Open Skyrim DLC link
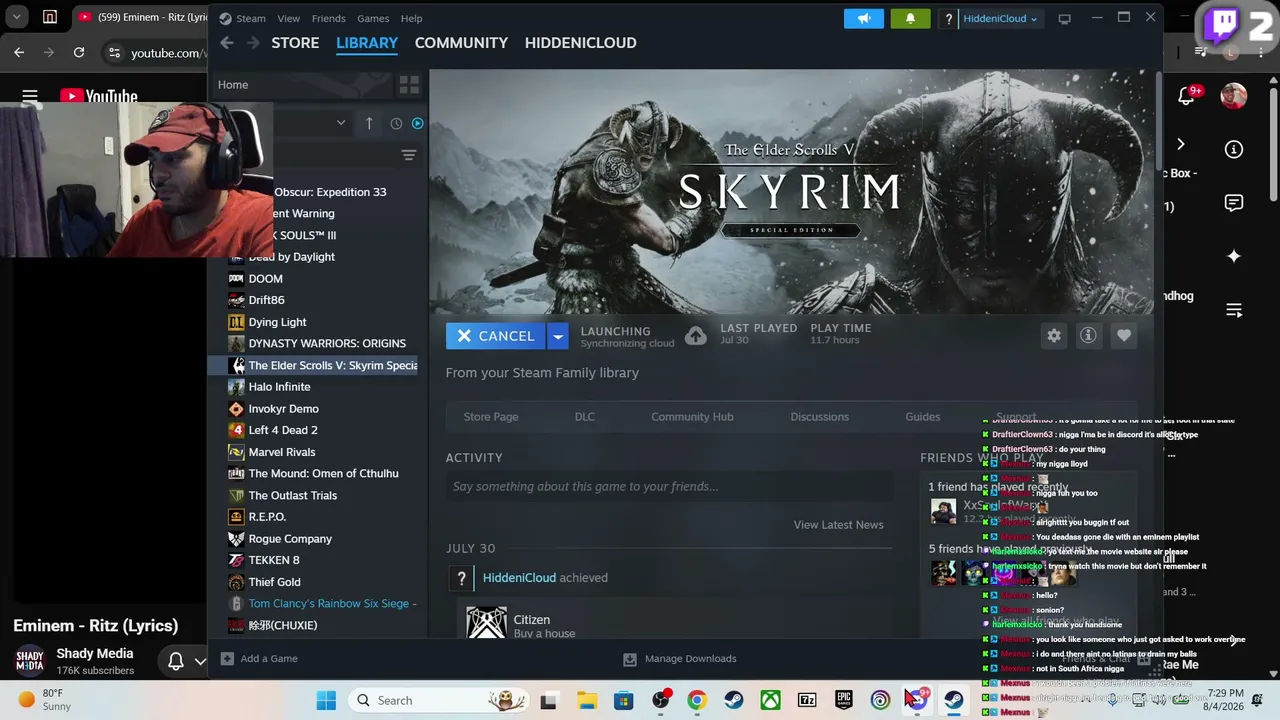1280x720 pixels. [585, 417]
